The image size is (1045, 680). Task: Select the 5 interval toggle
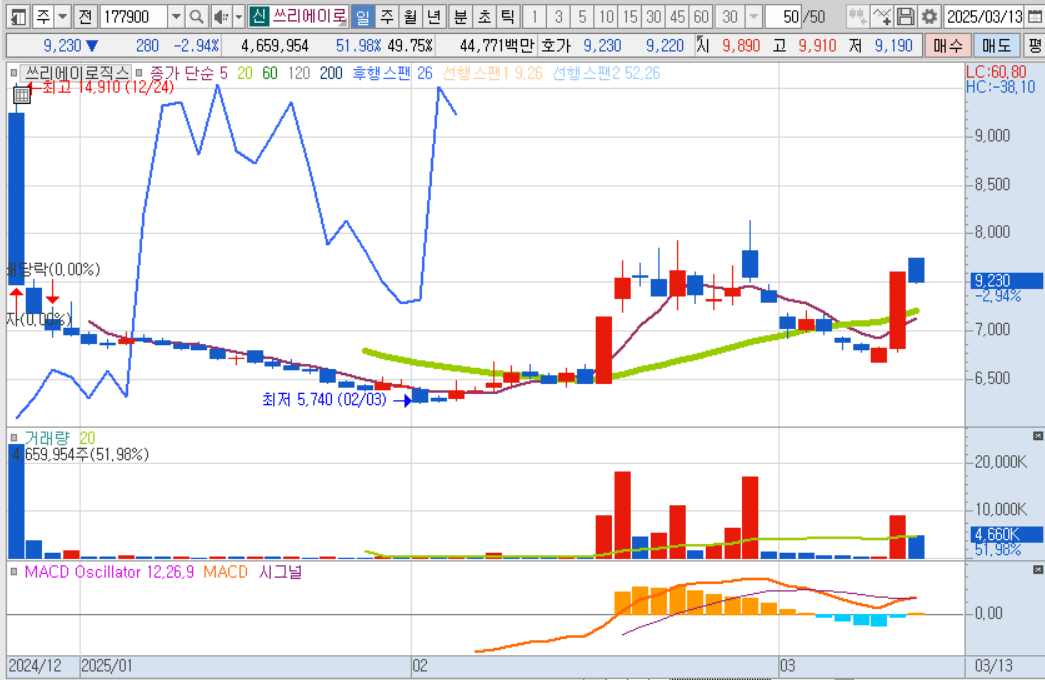tap(582, 17)
